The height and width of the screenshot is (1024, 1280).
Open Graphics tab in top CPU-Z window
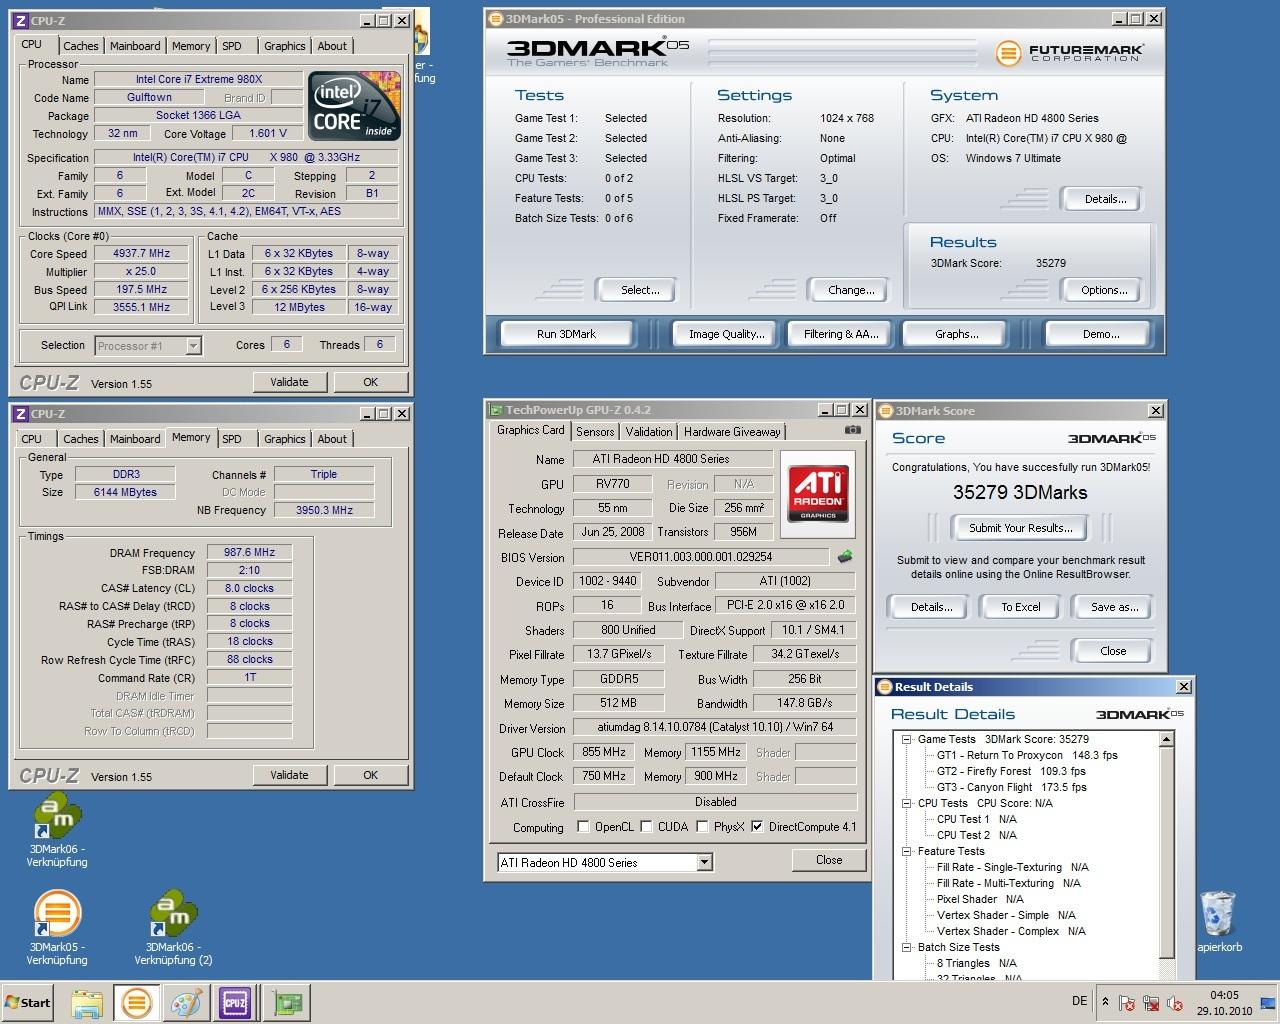tap(285, 46)
